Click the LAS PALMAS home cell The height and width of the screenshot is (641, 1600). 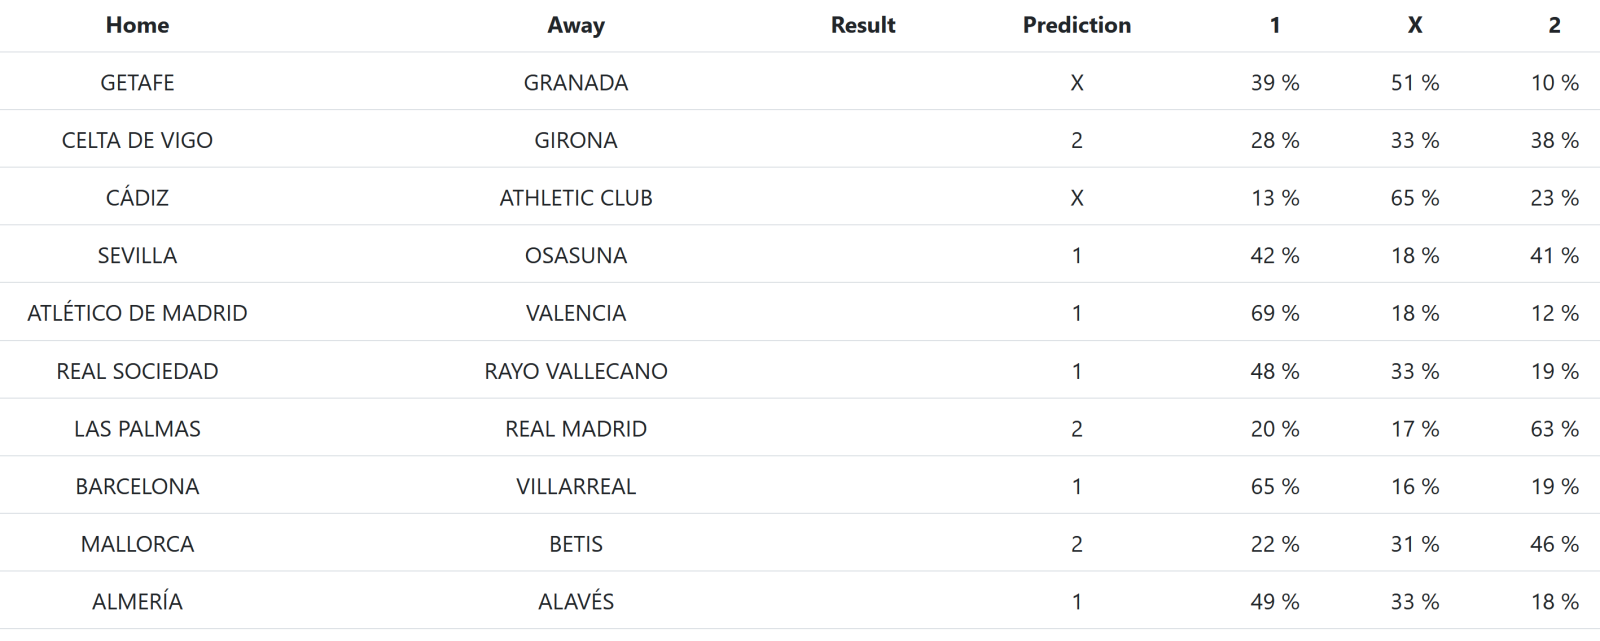(x=137, y=429)
